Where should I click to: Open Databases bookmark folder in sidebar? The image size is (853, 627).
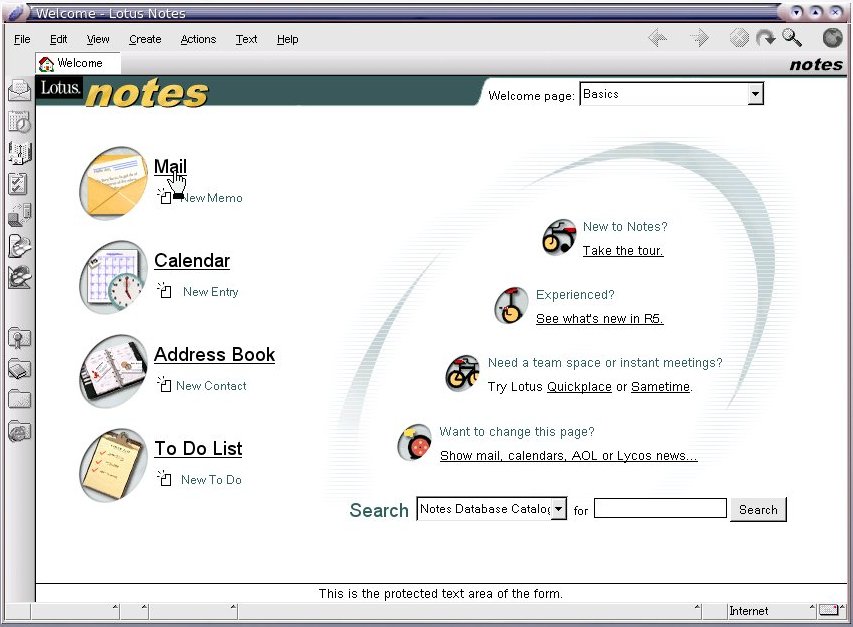[20, 369]
